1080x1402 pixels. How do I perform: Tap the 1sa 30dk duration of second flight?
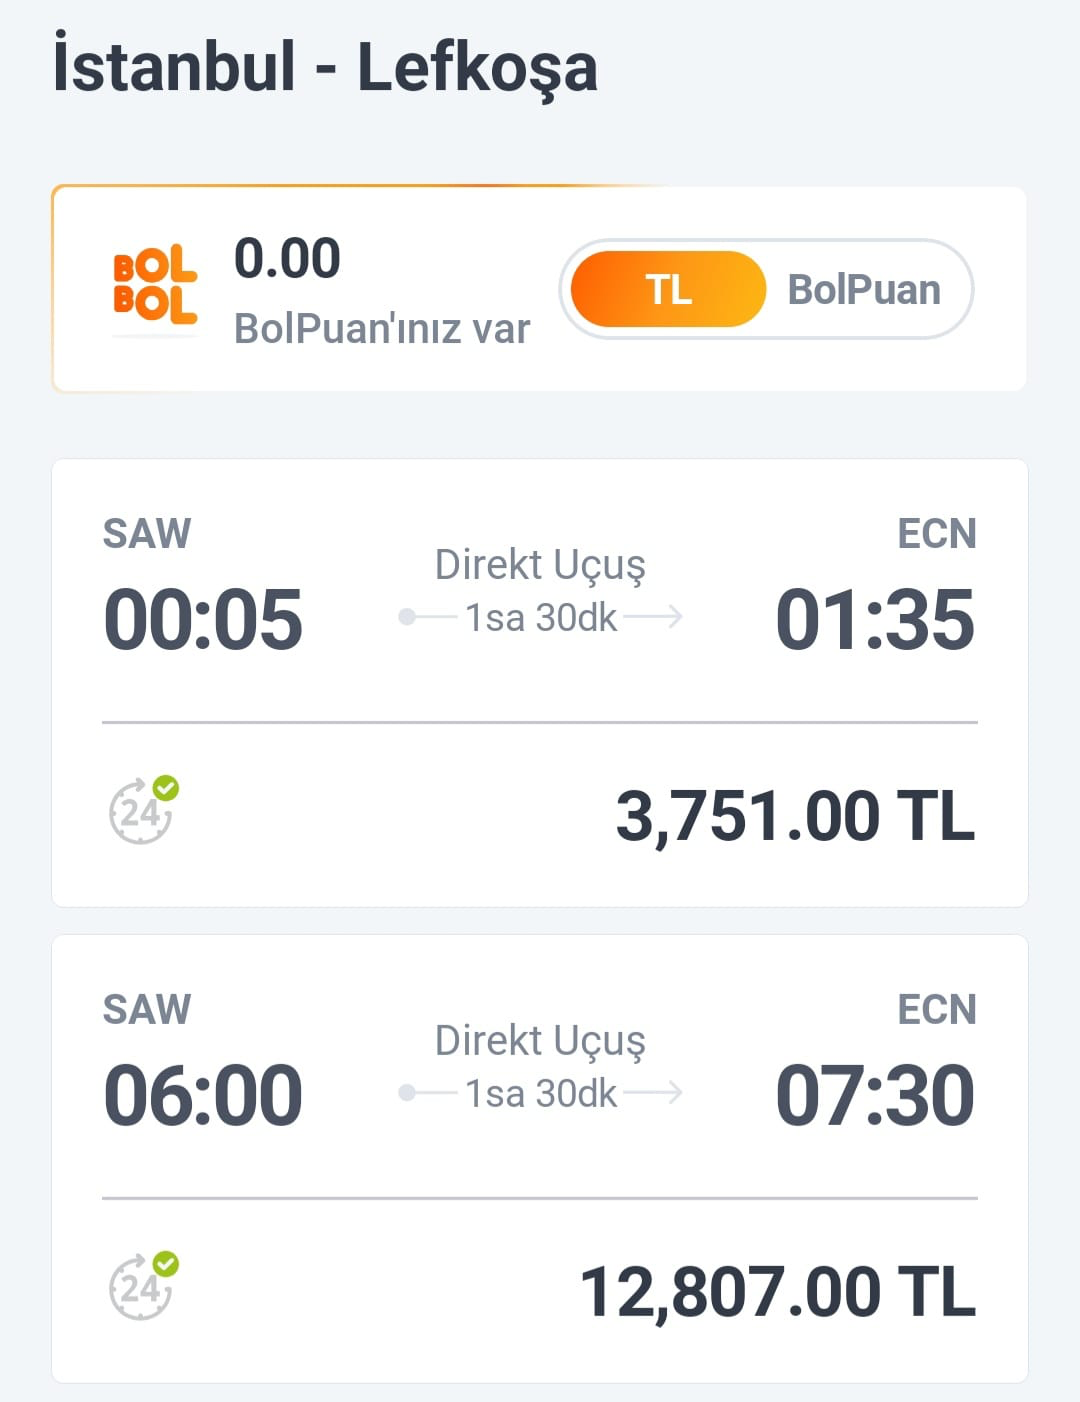541,1094
